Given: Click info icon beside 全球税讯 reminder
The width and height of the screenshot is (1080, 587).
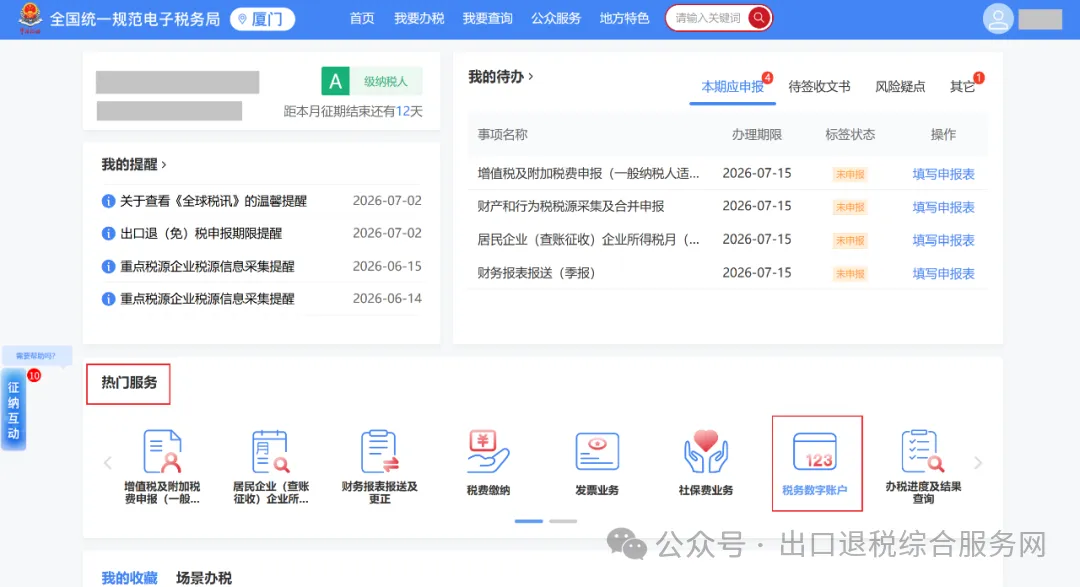Looking at the screenshot, I should click(x=108, y=201).
